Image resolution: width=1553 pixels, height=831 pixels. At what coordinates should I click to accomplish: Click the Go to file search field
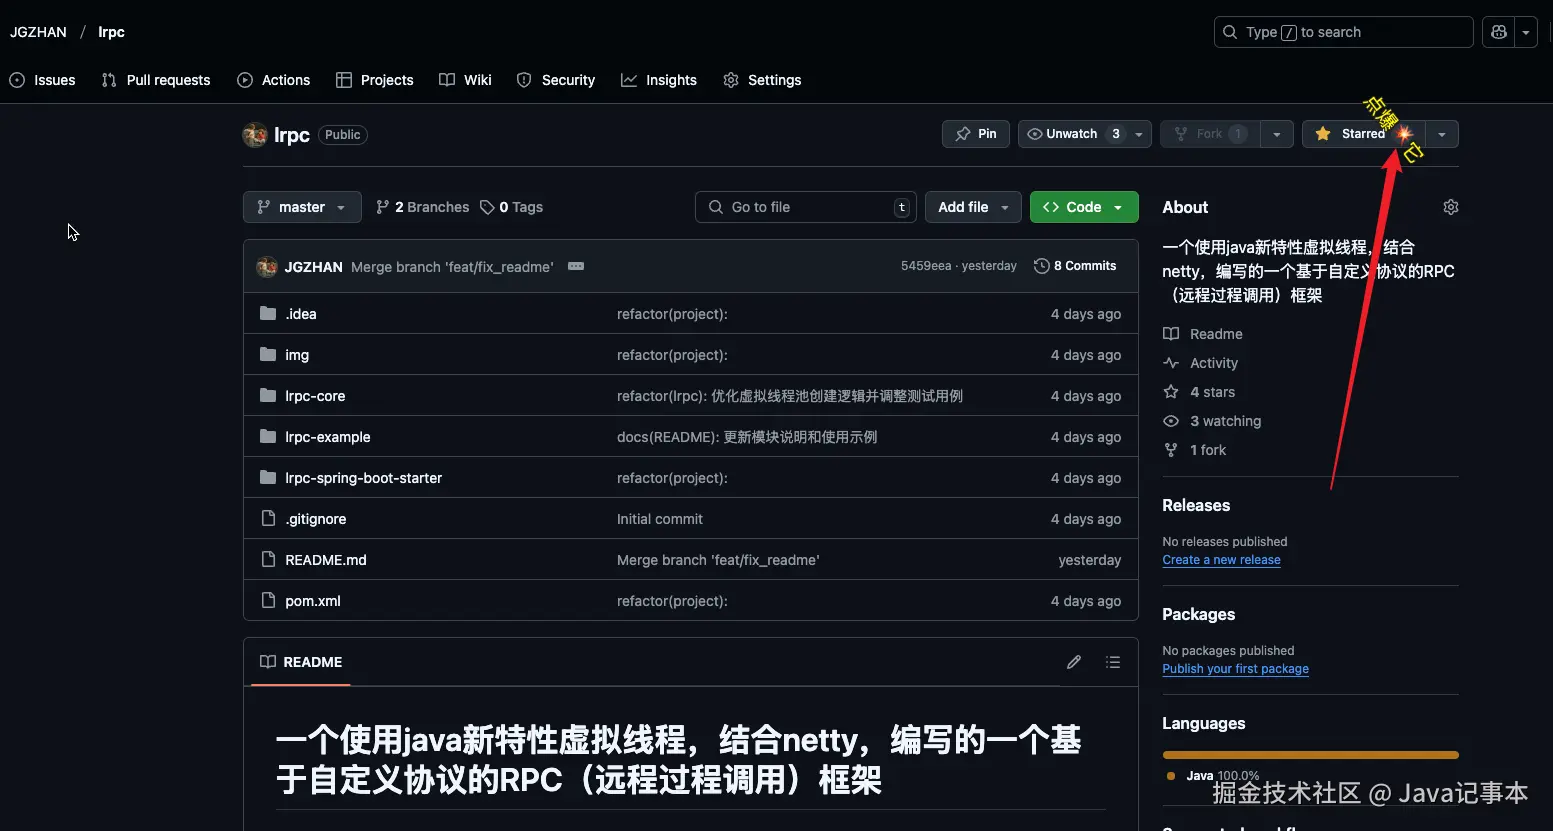pos(806,207)
